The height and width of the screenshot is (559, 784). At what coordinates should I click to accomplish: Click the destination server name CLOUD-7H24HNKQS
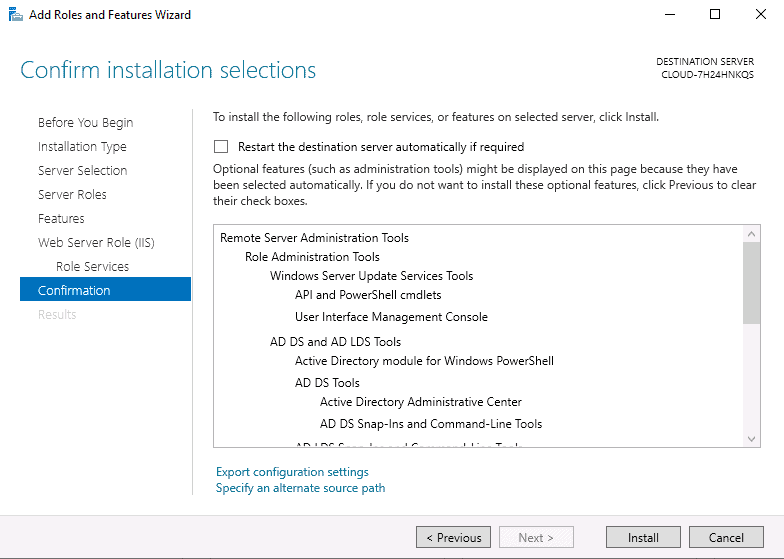click(x=708, y=74)
